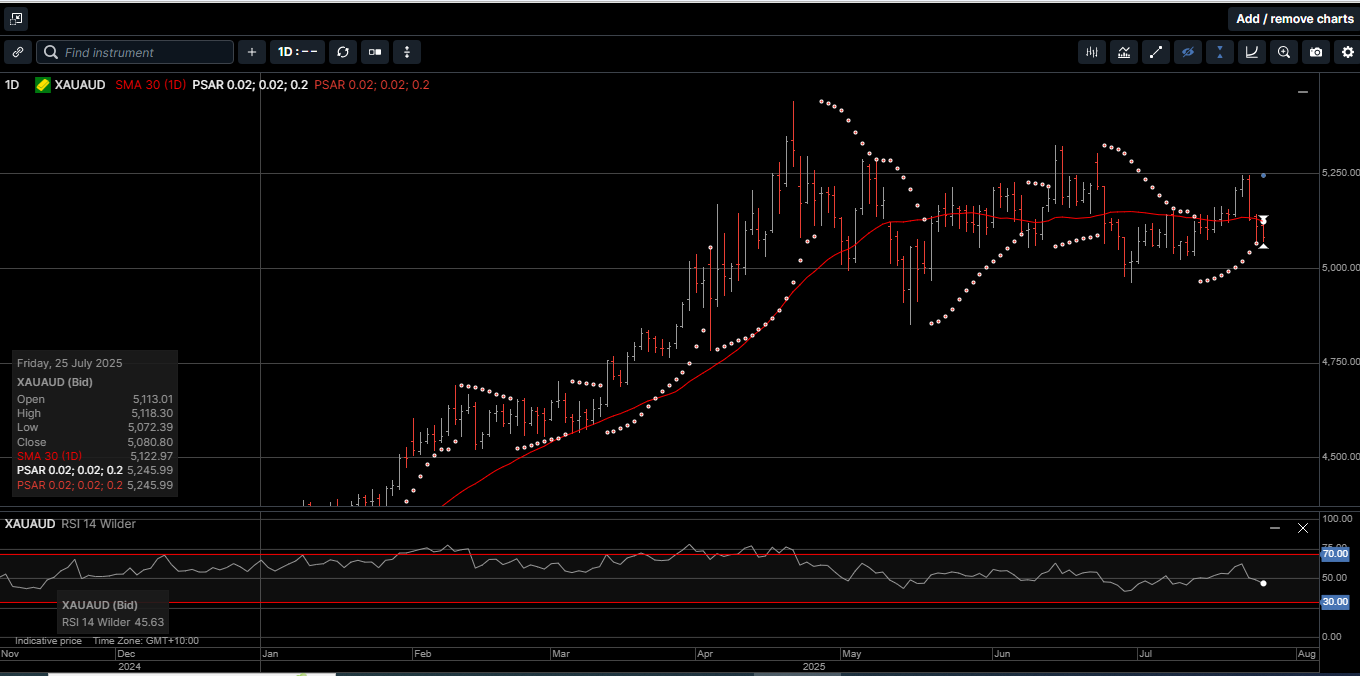1360x676 pixels.
Task: Click the XAUAUD gold instrument icon
Action: point(43,85)
